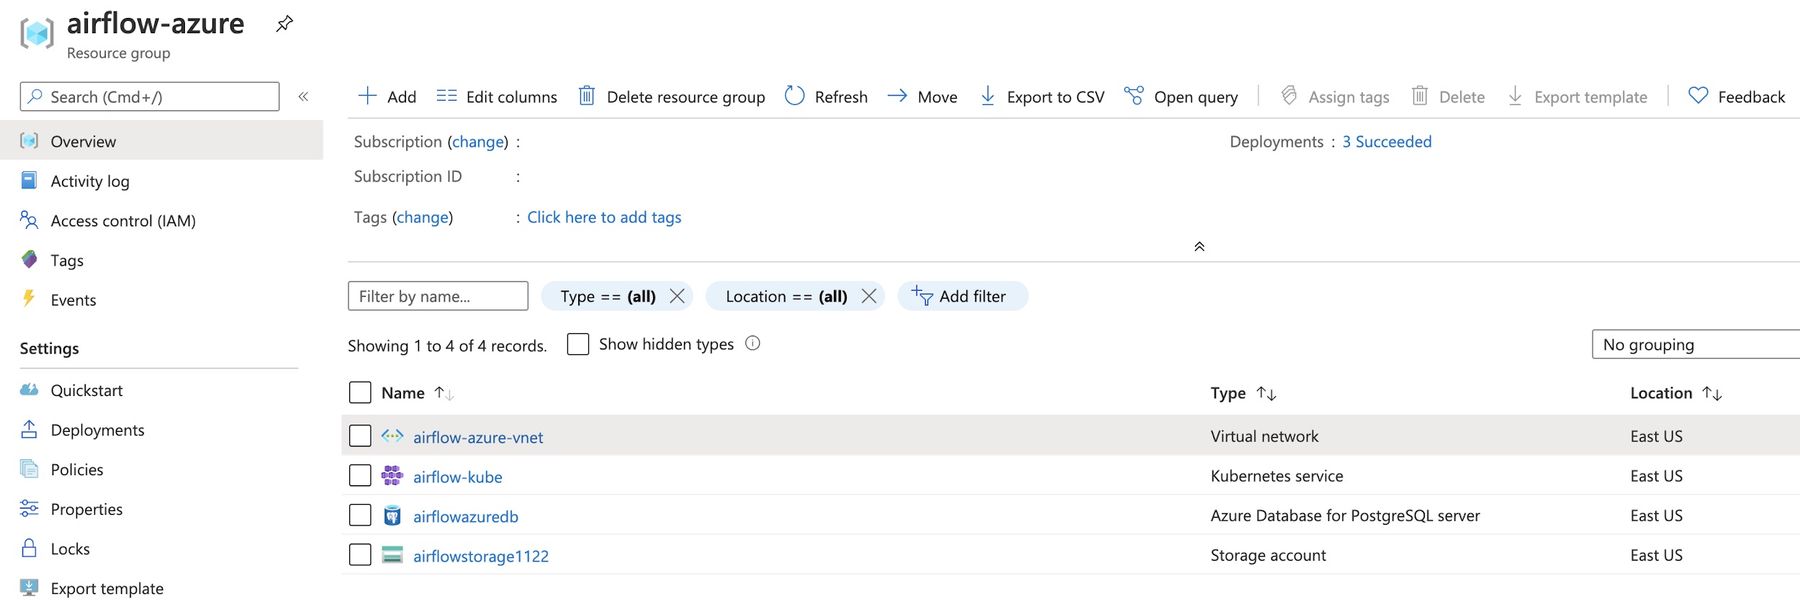Screen dimensions: 1800x609
Task: Click here to add tags link
Action: [604, 217]
